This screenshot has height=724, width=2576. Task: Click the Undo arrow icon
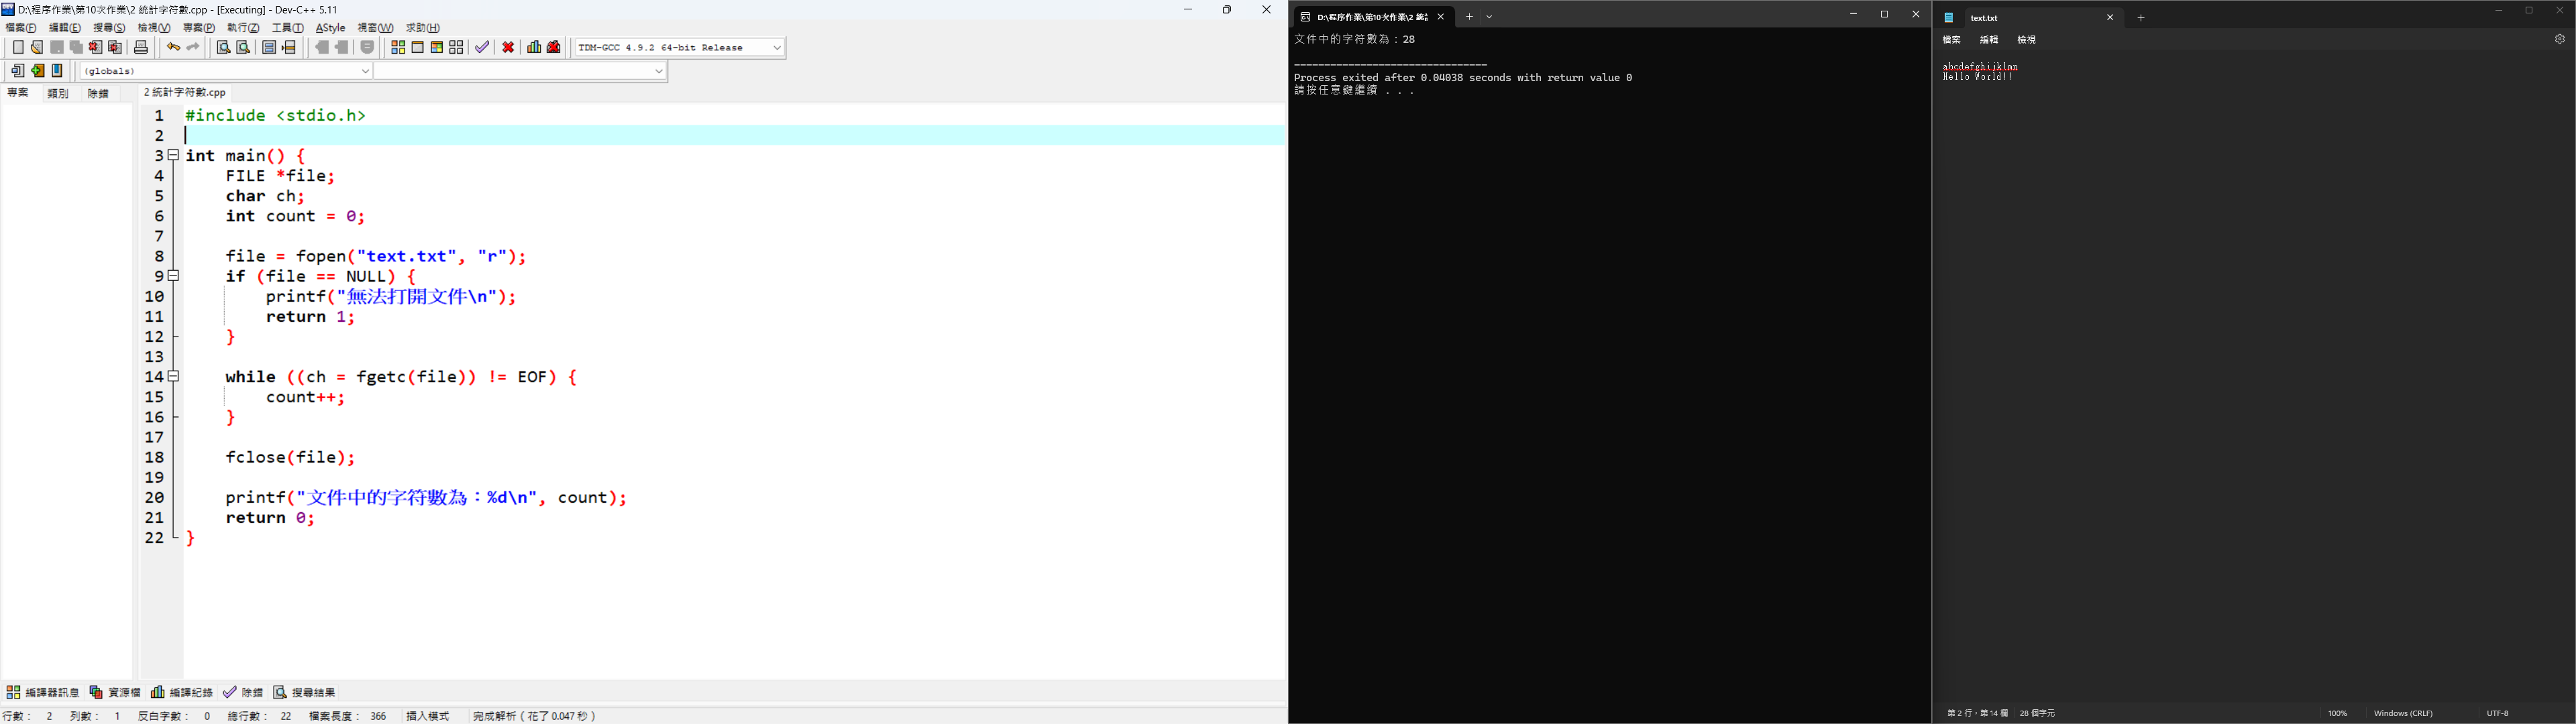pyautogui.click(x=173, y=47)
